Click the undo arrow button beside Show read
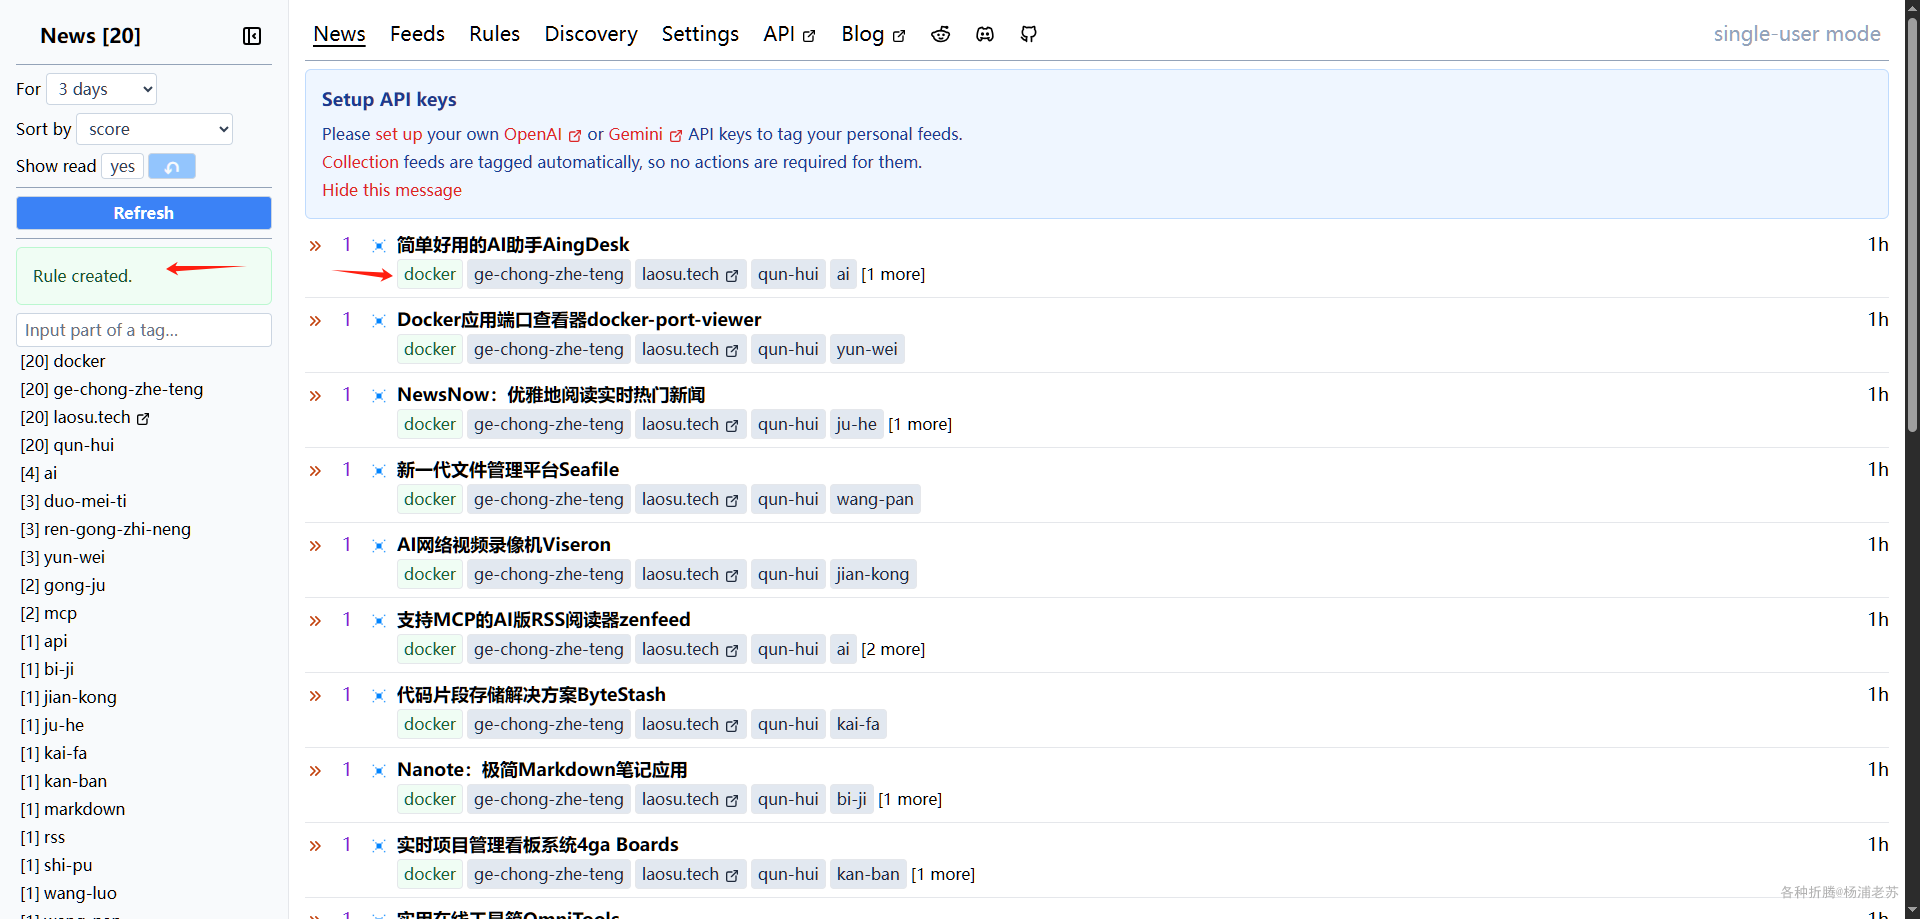1920x919 pixels. coord(172,166)
